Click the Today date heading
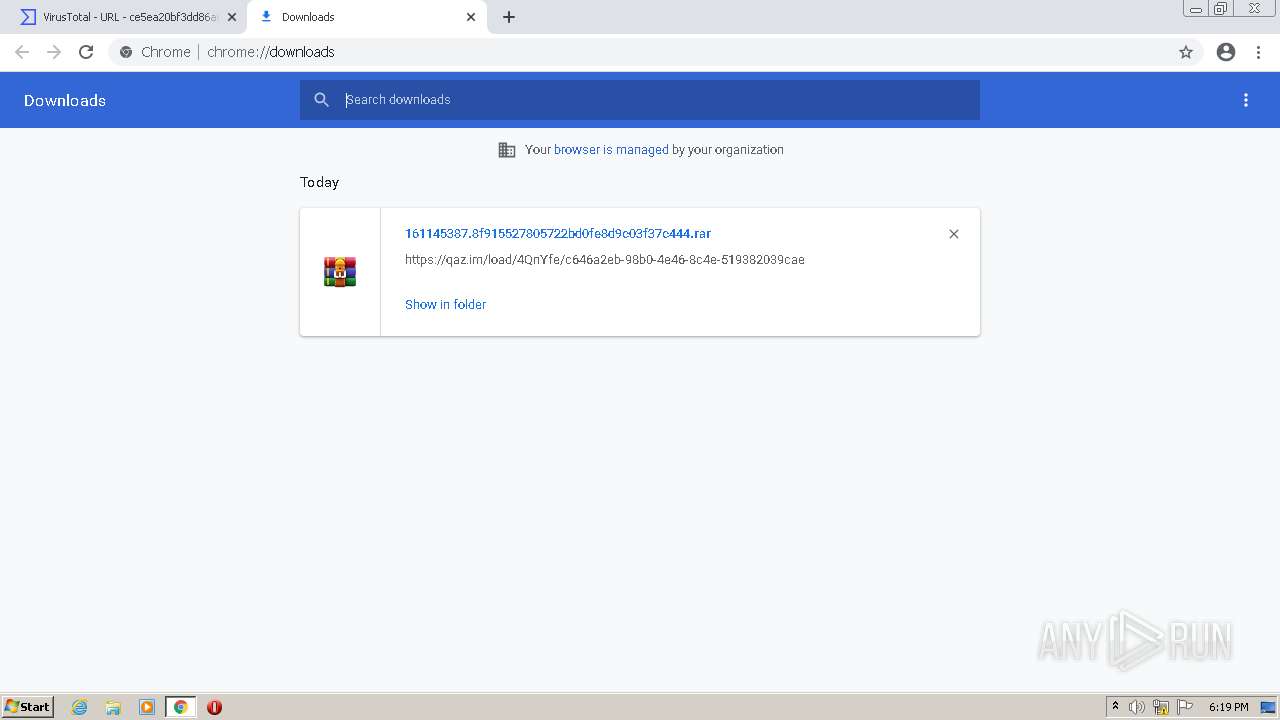The width and height of the screenshot is (1280, 720). (x=320, y=182)
